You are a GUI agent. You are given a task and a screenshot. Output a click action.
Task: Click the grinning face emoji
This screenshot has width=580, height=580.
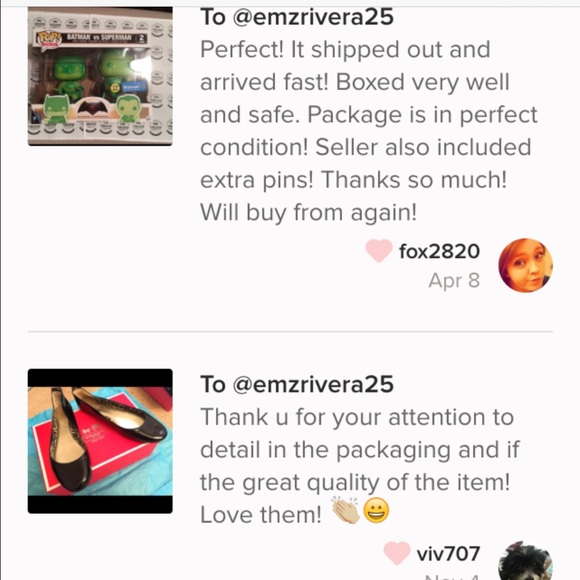tap(376, 511)
